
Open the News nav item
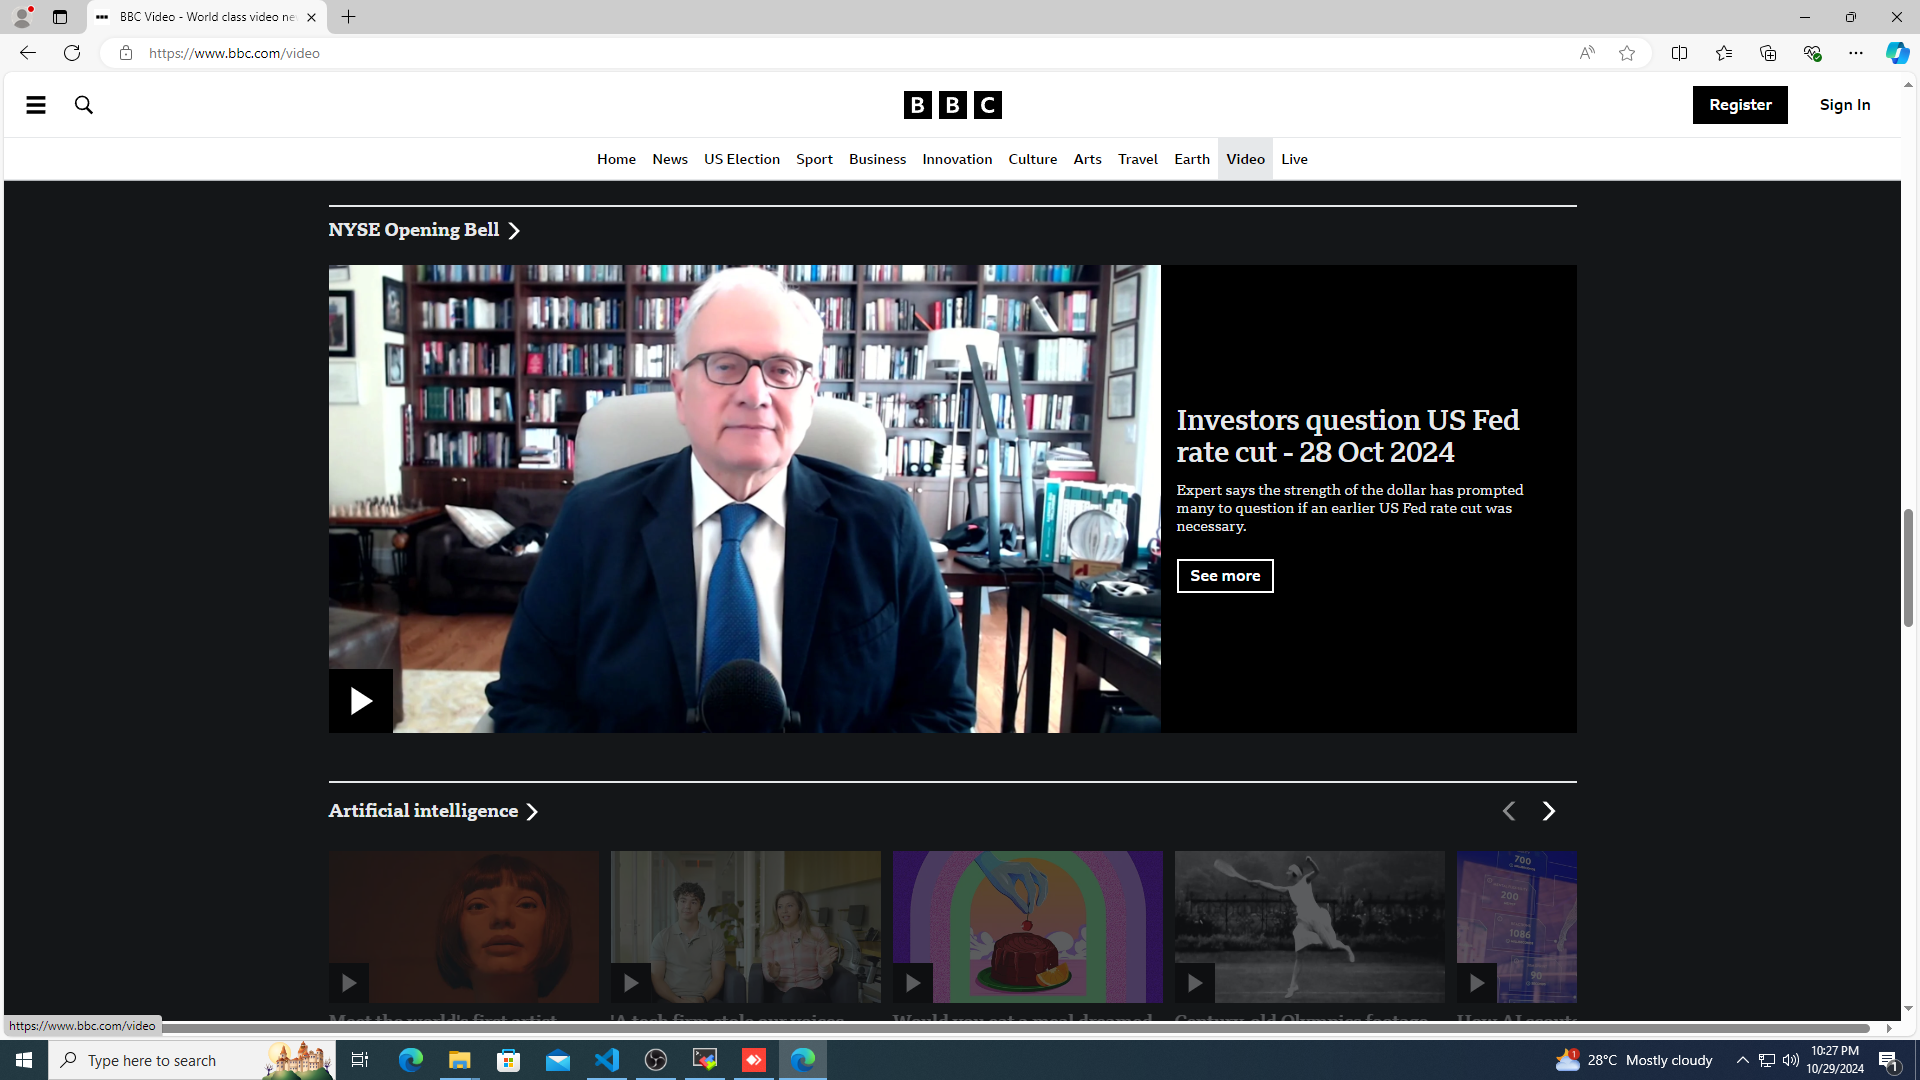(x=670, y=159)
